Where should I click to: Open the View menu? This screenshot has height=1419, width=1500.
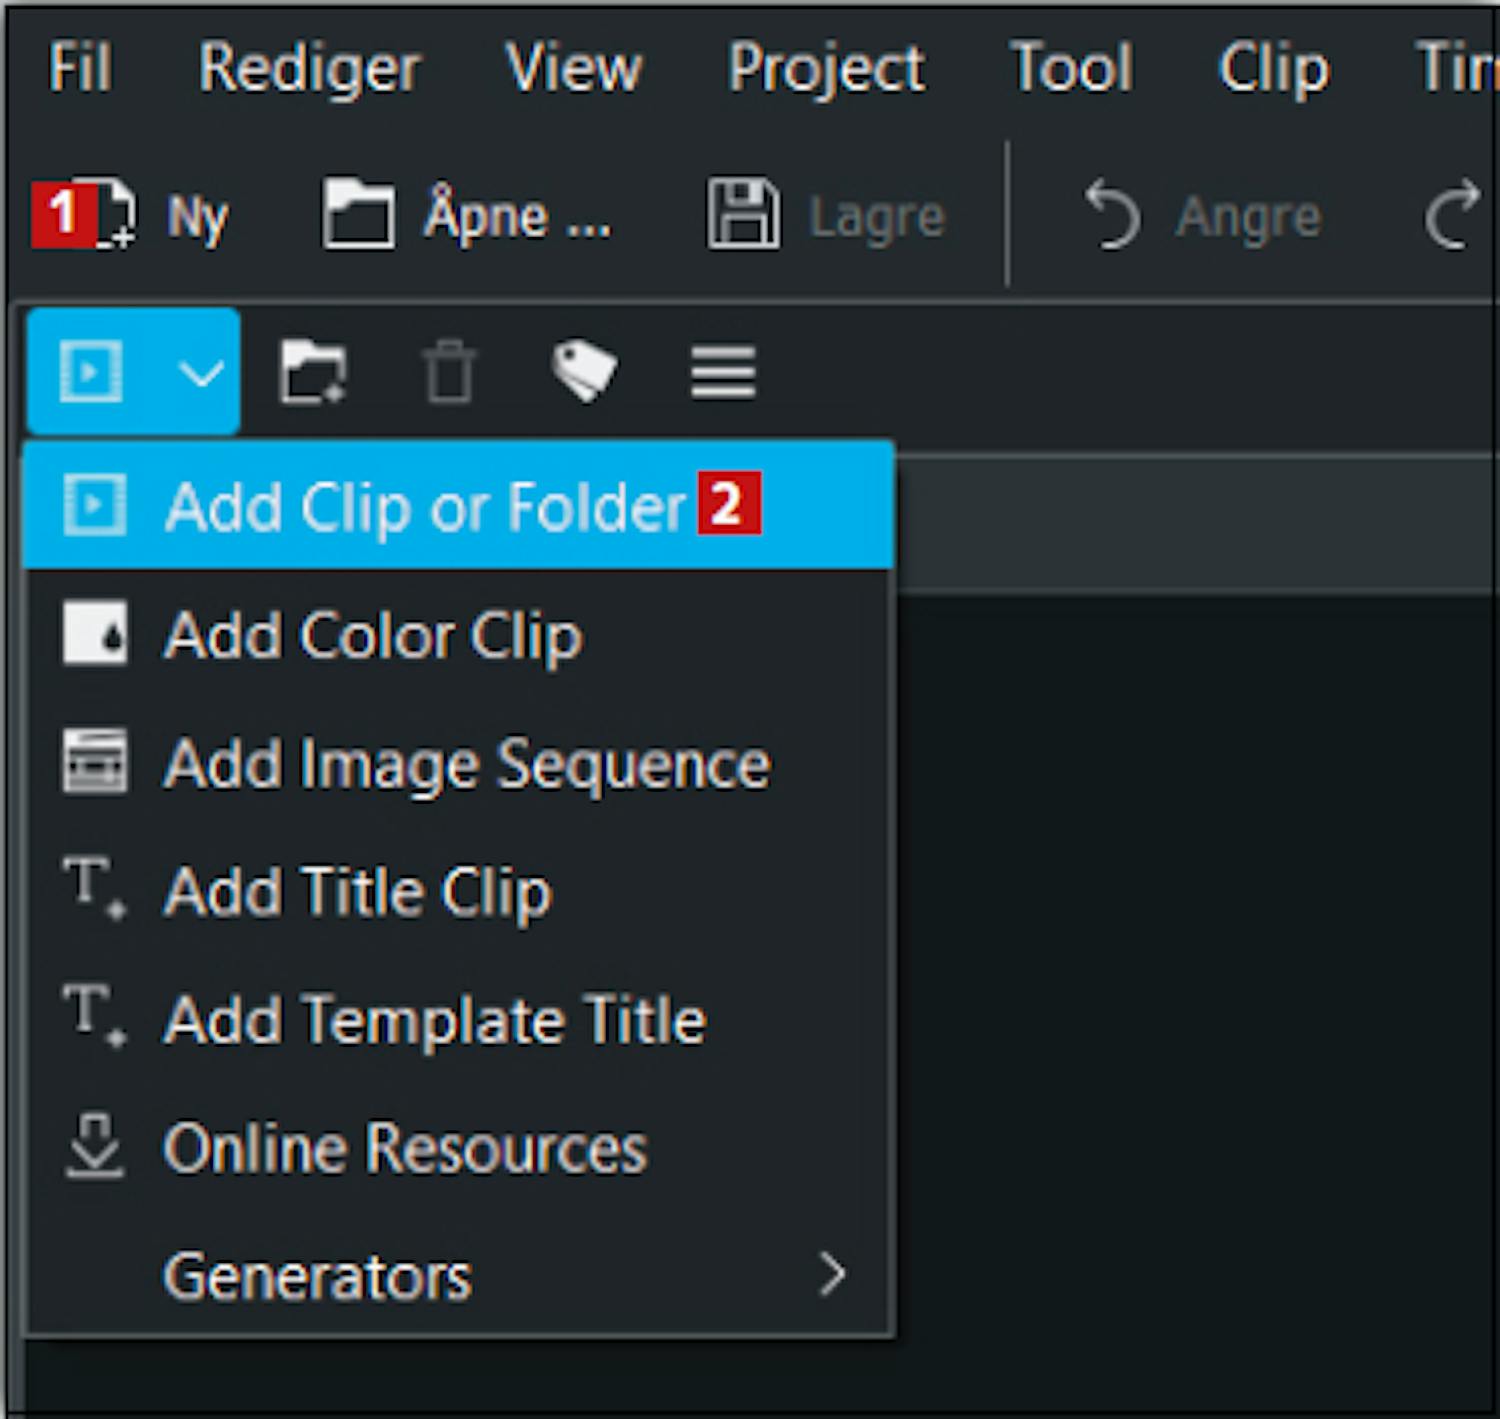pyautogui.click(x=574, y=68)
